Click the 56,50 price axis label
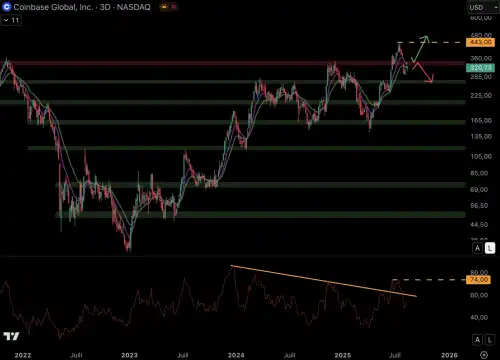This screenshot has height=360, width=500. (479, 206)
